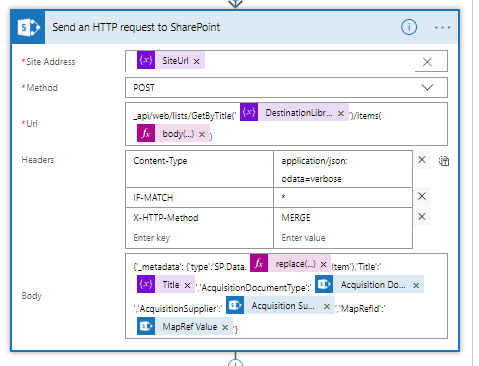Click the Title variable icon in Body
The image size is (479, 366).
tap(146, 284)
